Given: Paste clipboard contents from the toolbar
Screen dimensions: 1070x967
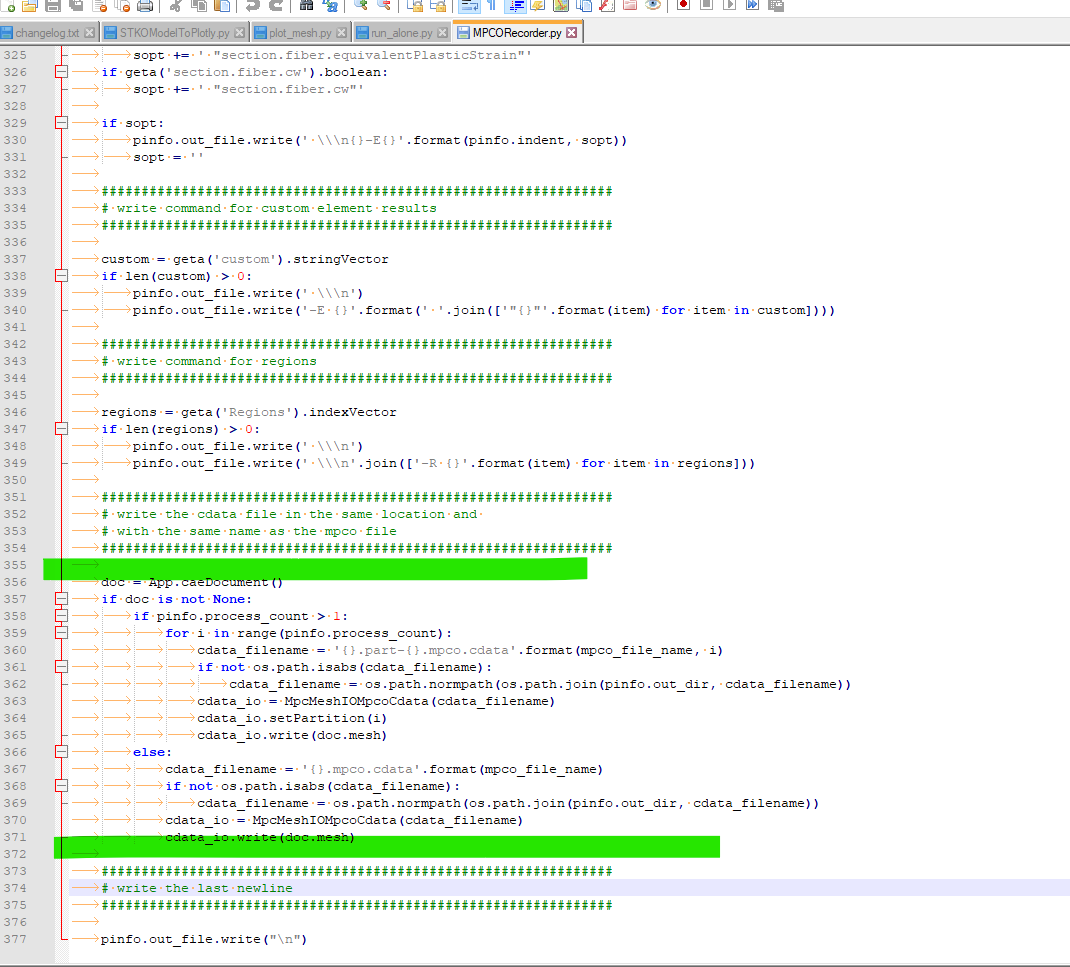Looking at the screenshot, I should (222, 5).
